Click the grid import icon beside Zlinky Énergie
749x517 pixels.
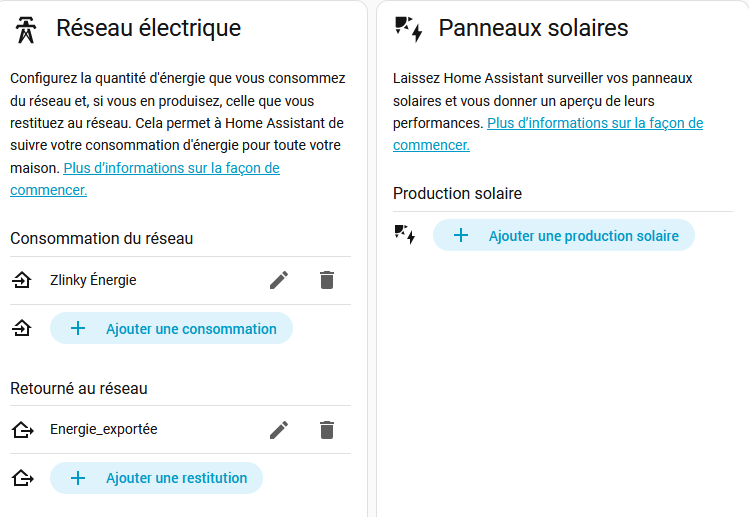(22, 281)
